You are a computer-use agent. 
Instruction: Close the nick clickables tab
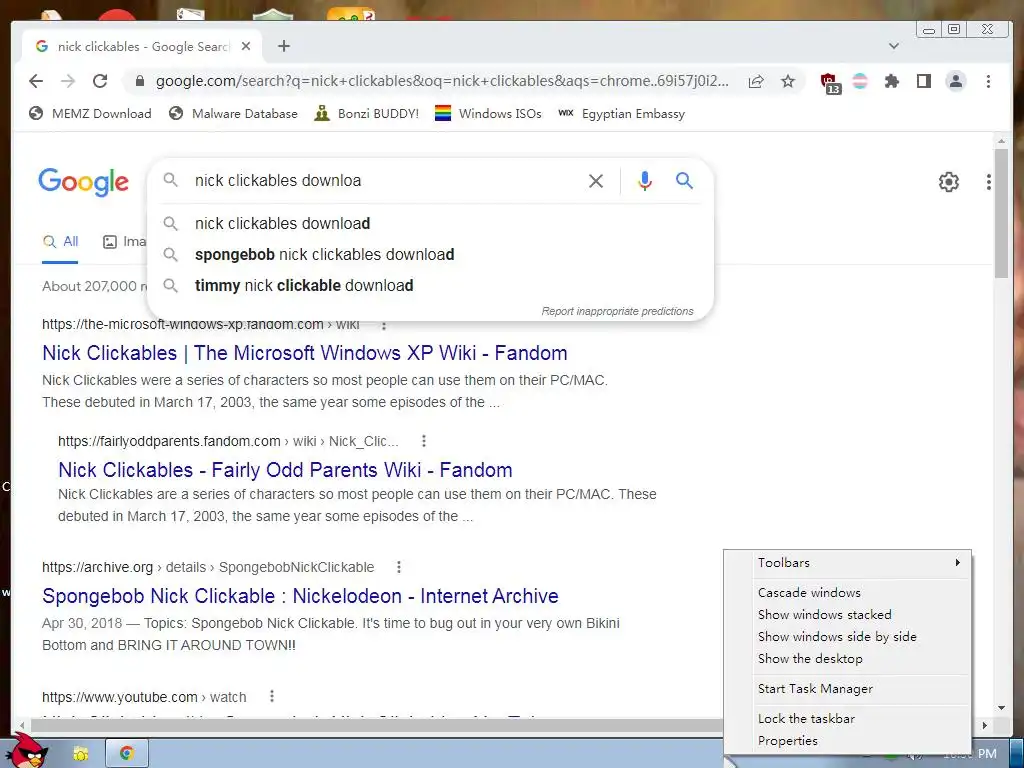(x=246, y=46)
